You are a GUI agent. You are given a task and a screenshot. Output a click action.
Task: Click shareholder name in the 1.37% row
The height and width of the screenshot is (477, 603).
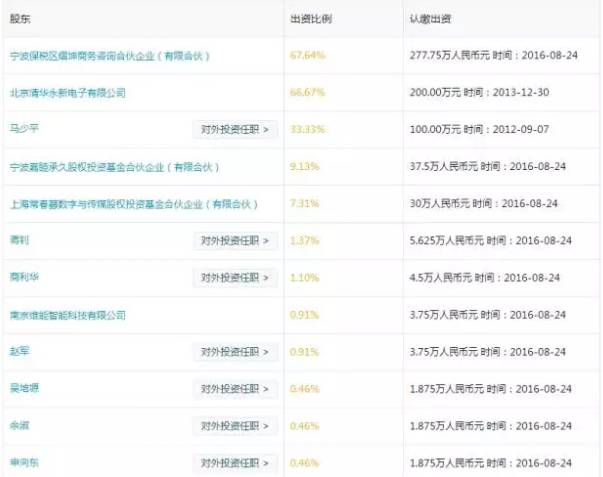click(x=18, y=241)
